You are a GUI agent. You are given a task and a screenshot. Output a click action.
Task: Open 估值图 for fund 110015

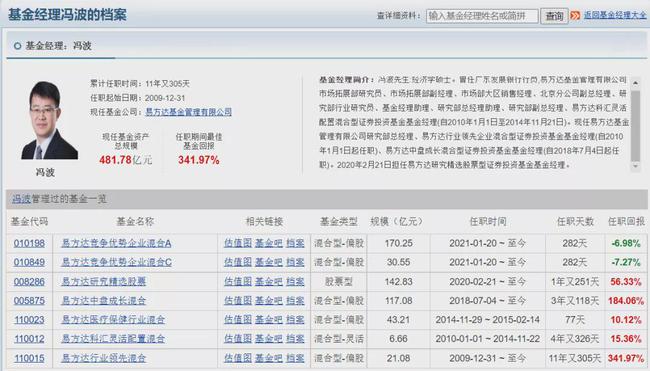pyautogui.click(x=238, y=358)
